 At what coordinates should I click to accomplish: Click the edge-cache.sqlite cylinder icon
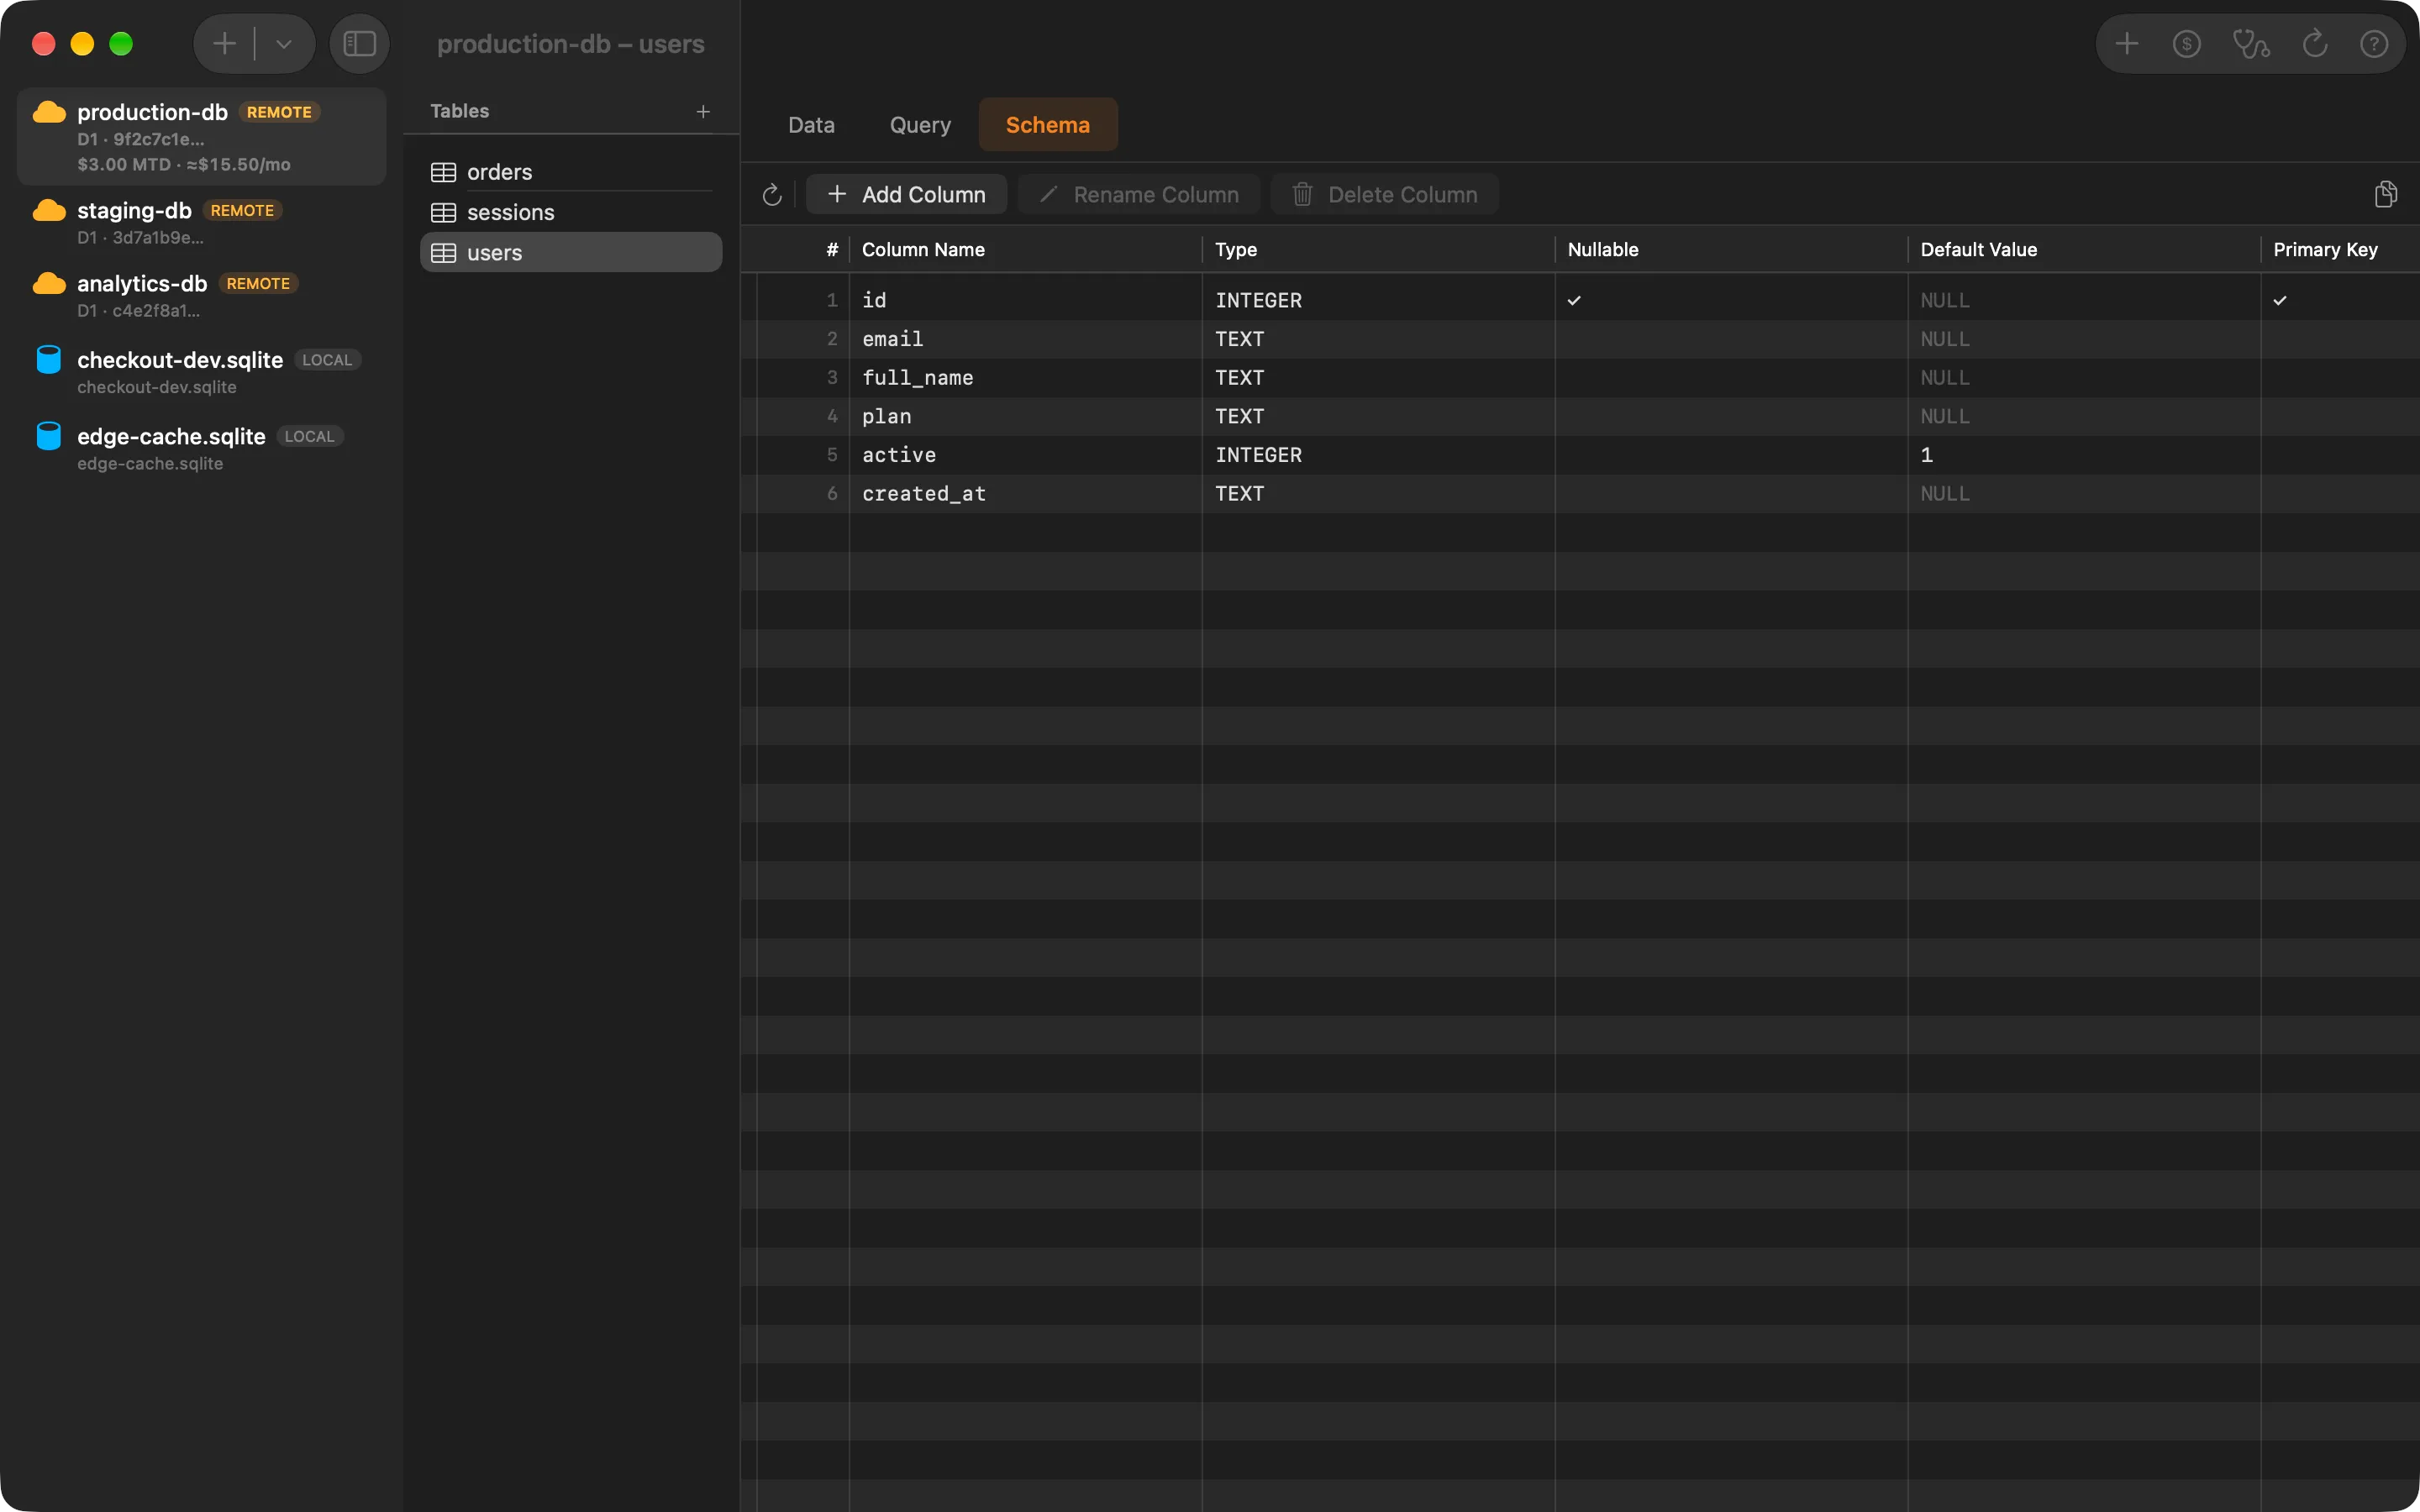pos(49,436)
